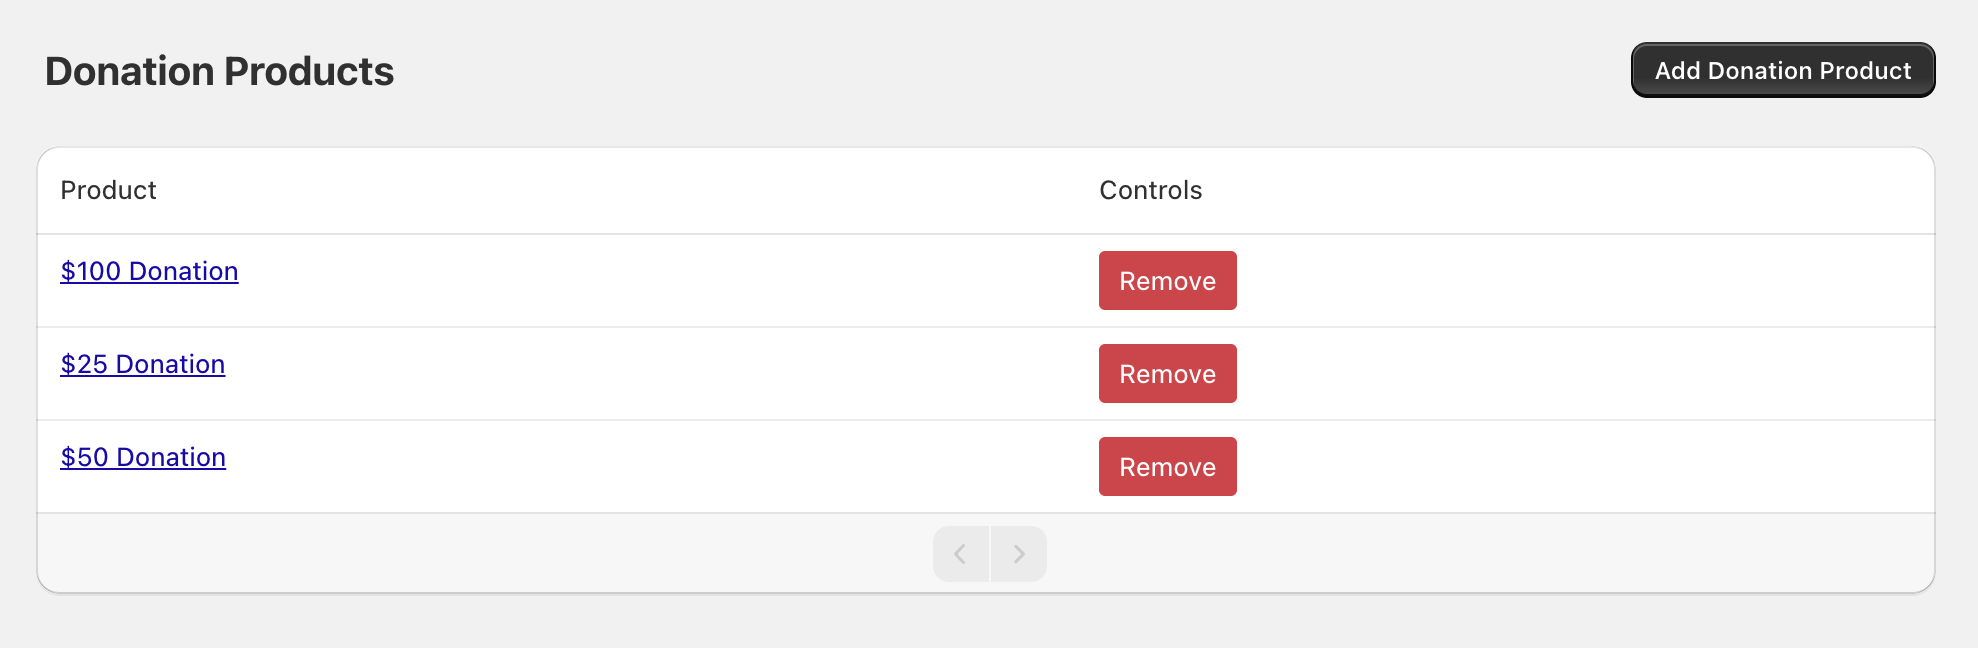
Task: Go to next page using right chevron
Action: (1019, 554)
